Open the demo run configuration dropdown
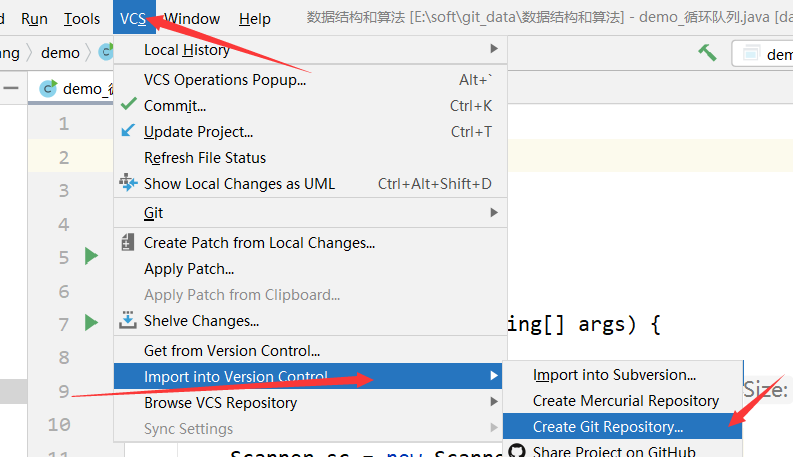Image resolution: width=793 pixels, height=457 pixels. [763, 54]
